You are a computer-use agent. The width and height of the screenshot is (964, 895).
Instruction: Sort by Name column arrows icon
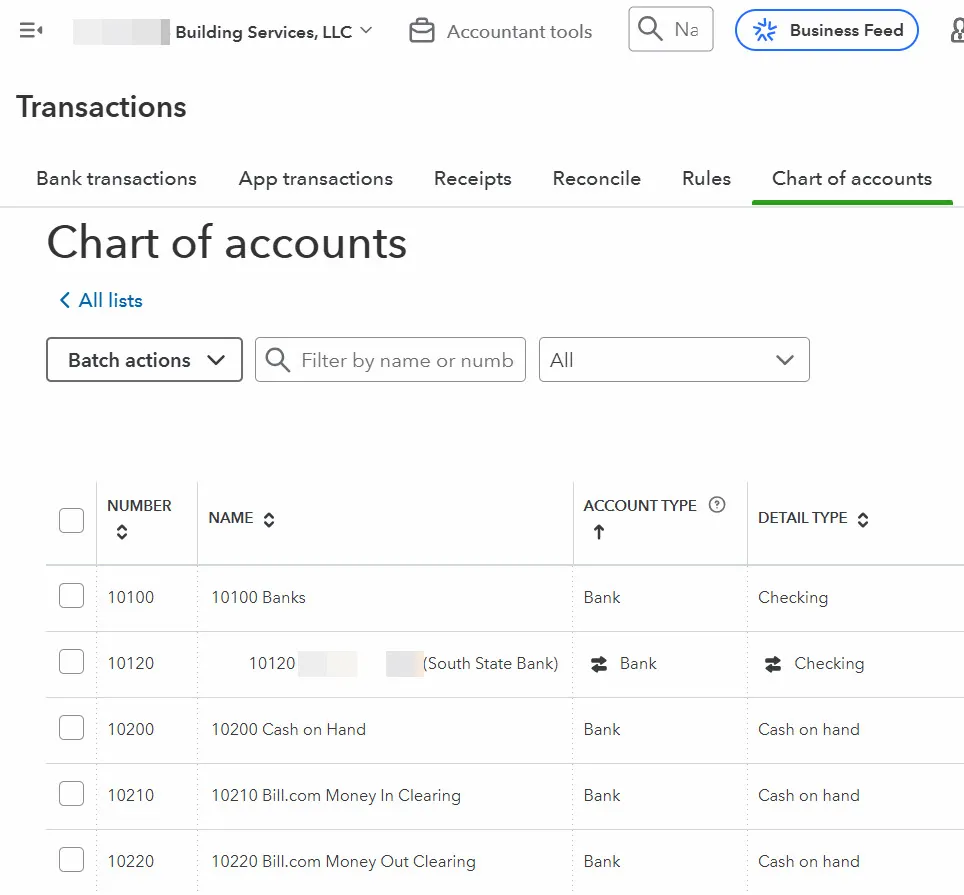coord(269,519)
